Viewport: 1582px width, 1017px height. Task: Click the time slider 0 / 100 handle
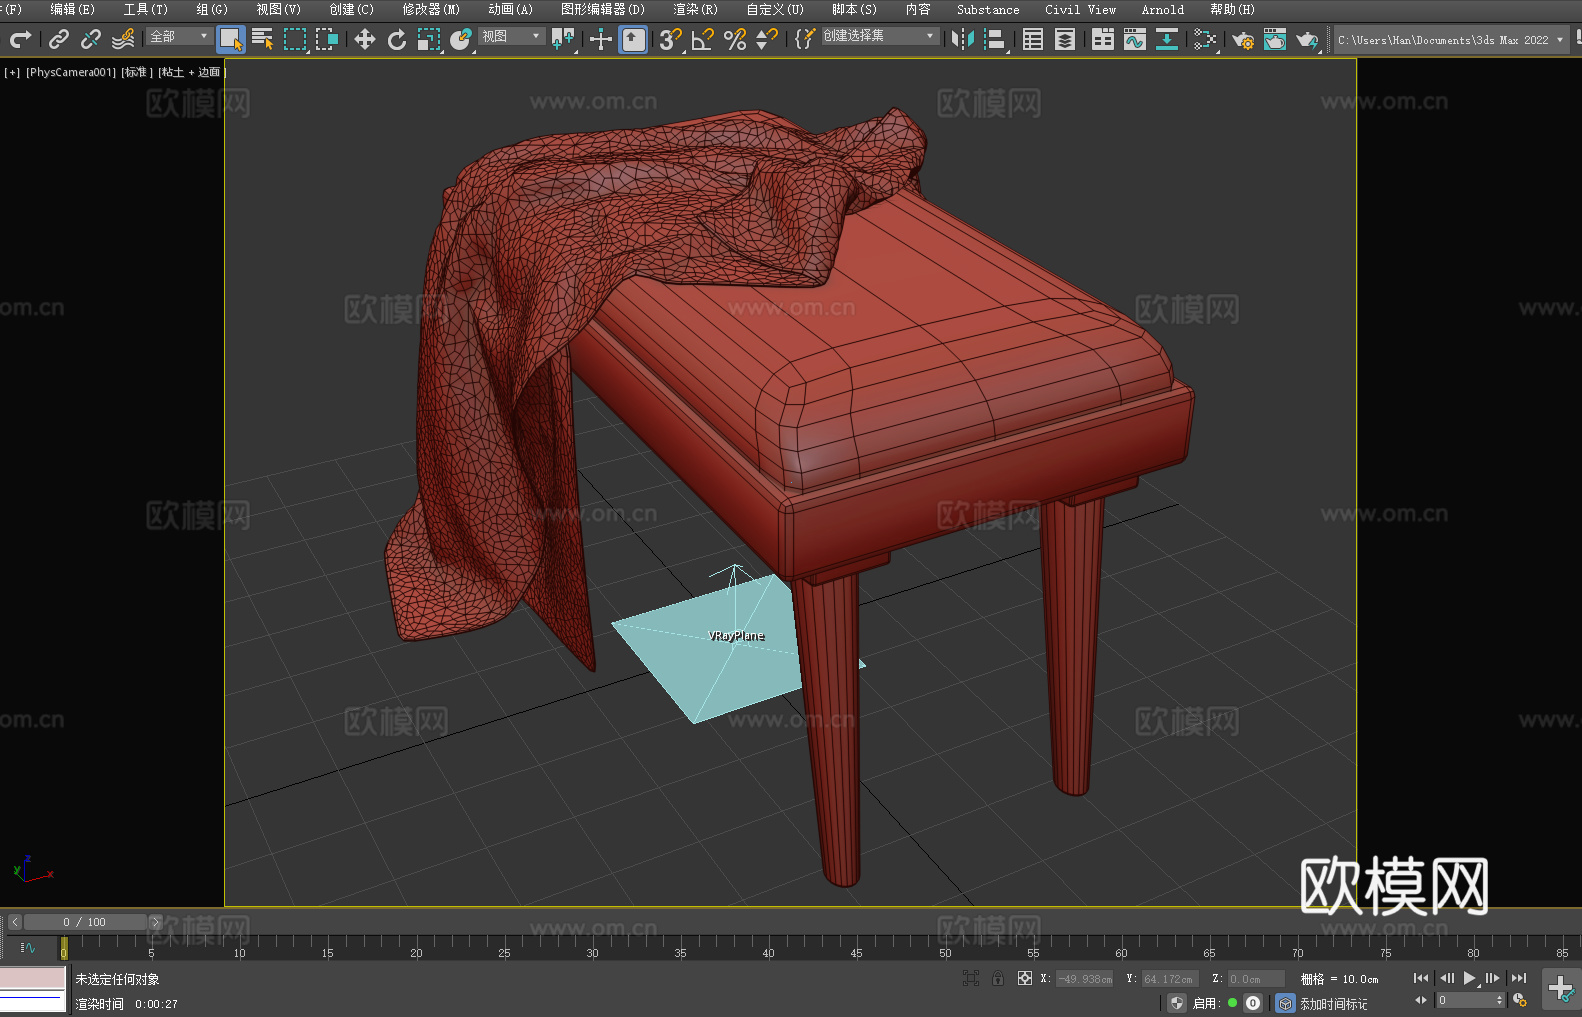click(x=85, y=922)
